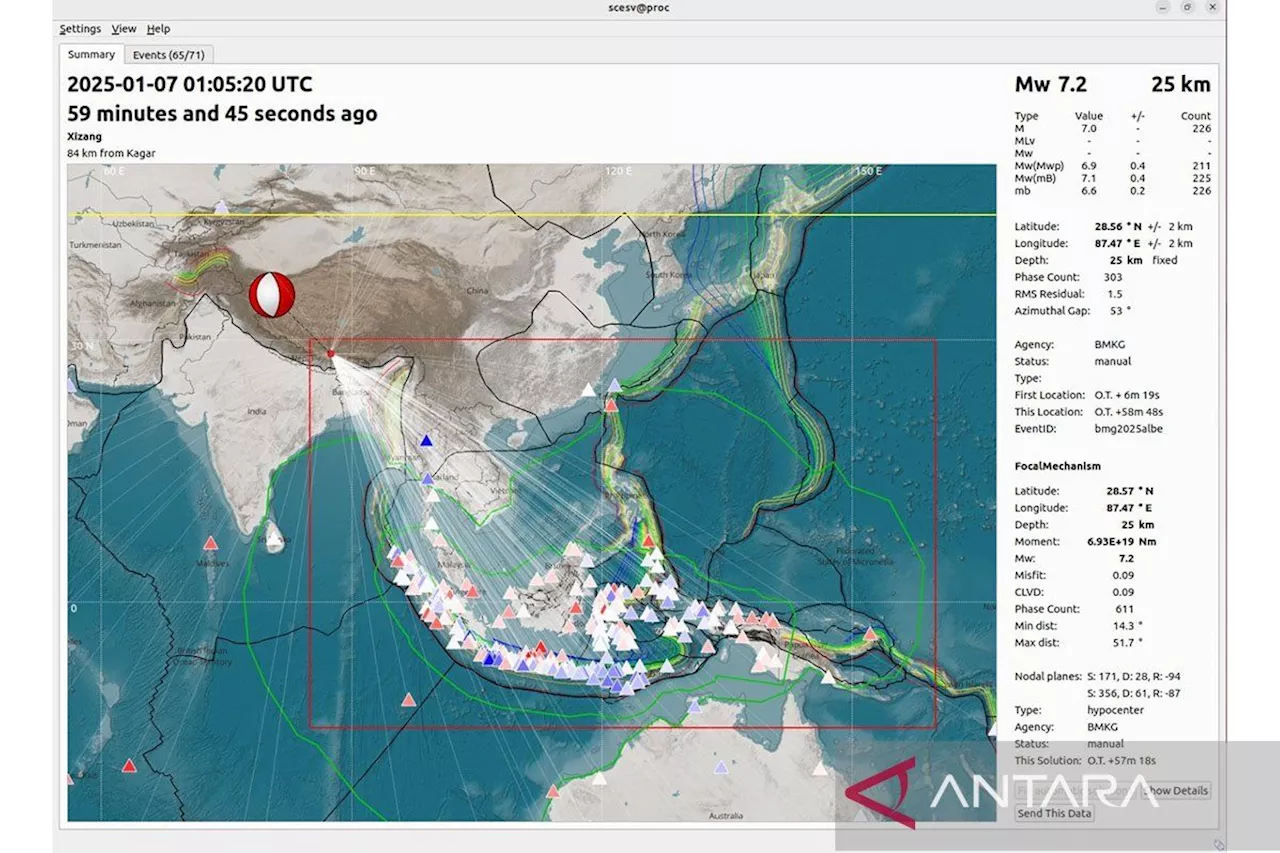Click the Min dist value 14.3 °
The height and width of the screenshot is (853, 1280).
coord(1126,626)
